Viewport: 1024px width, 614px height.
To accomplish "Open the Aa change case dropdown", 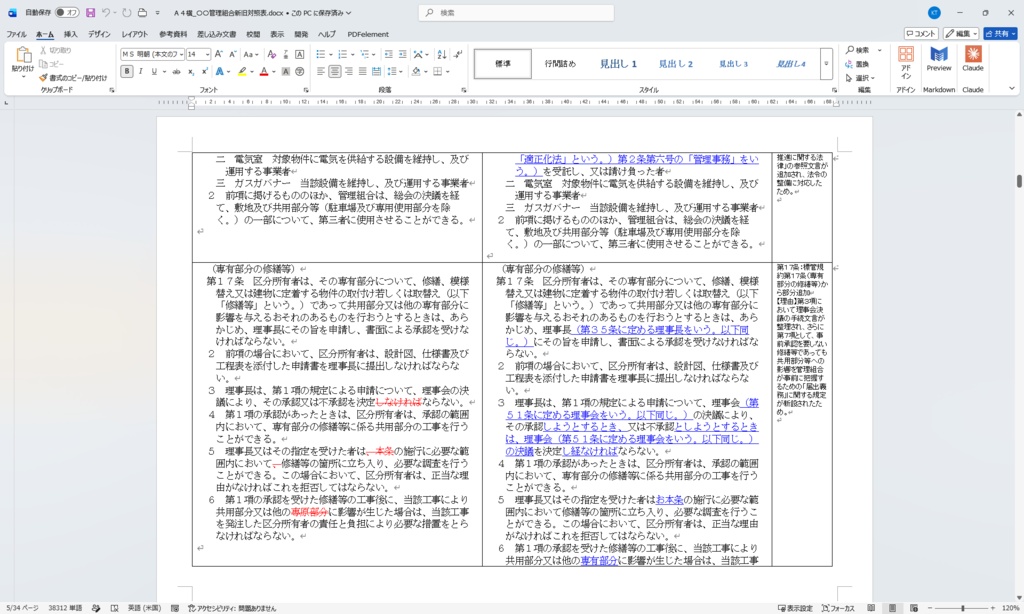I will (x=250, y=54).
